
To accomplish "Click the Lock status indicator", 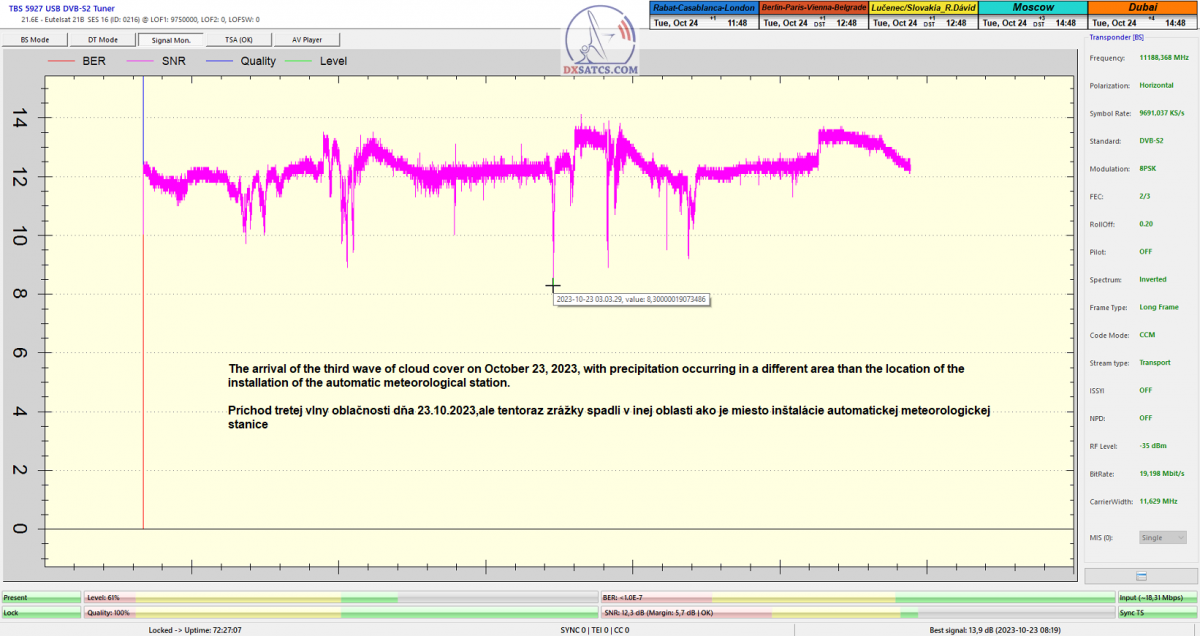I will (41, 612).
